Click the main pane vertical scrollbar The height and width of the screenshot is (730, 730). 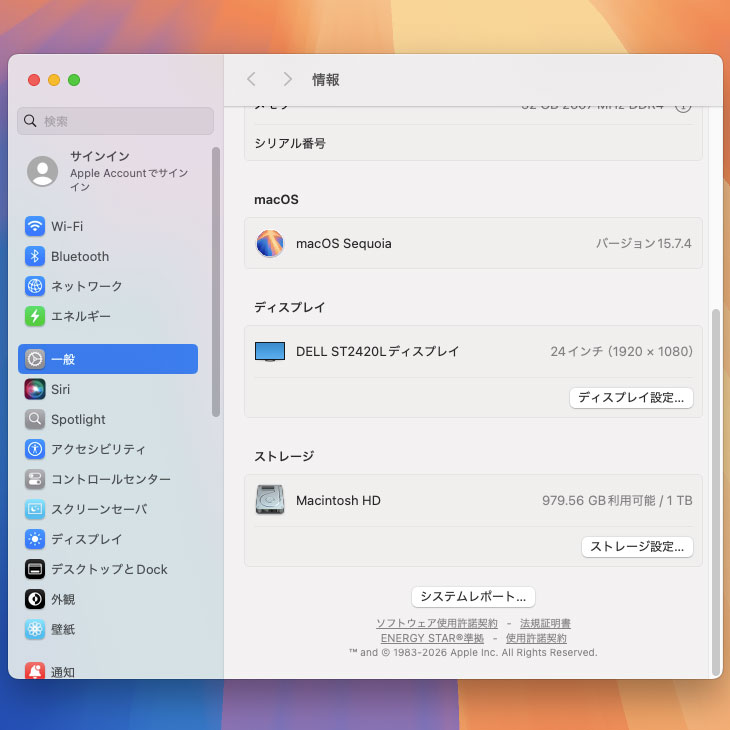click(715, 490)
